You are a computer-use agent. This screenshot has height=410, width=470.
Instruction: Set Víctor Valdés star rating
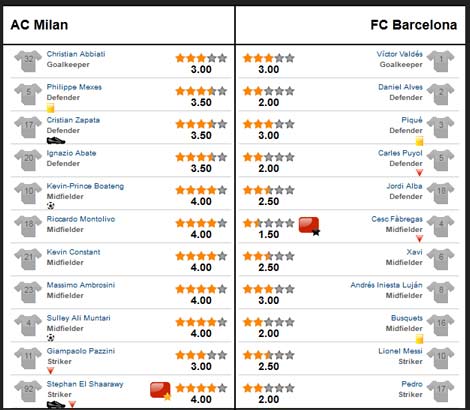click(x=269, y=58)
